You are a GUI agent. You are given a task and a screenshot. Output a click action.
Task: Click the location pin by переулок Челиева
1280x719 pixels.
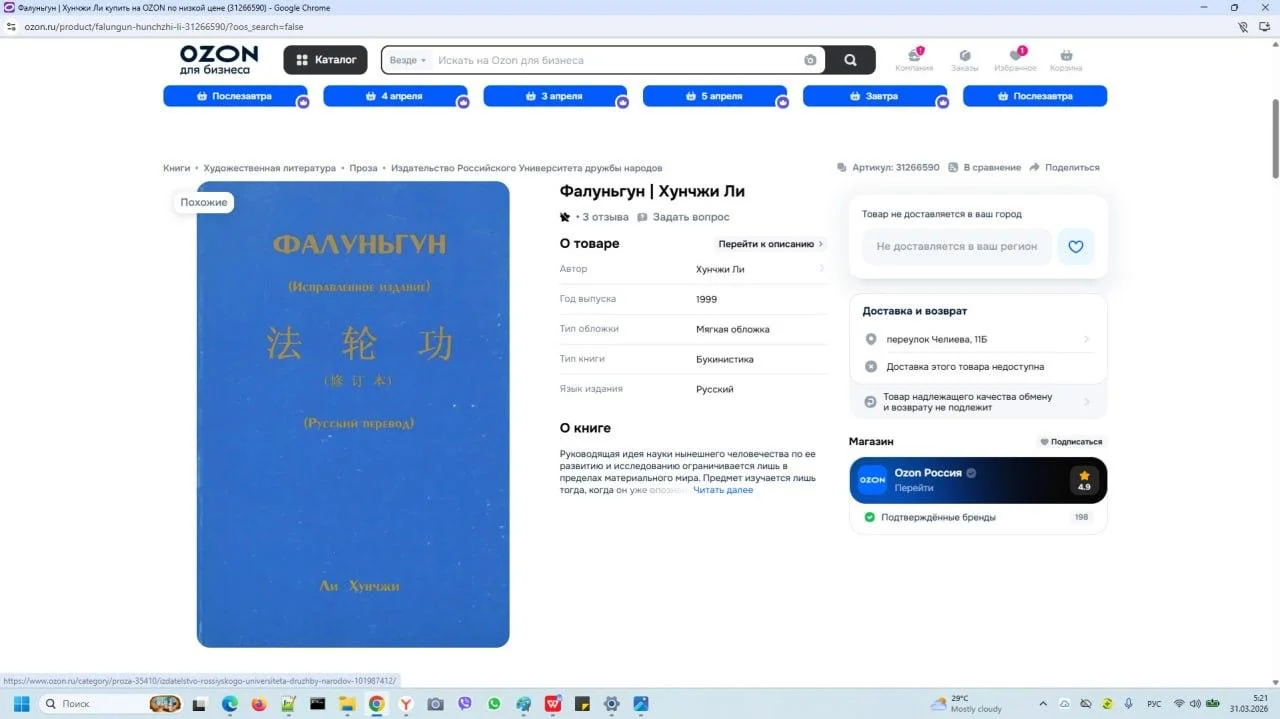871,339
